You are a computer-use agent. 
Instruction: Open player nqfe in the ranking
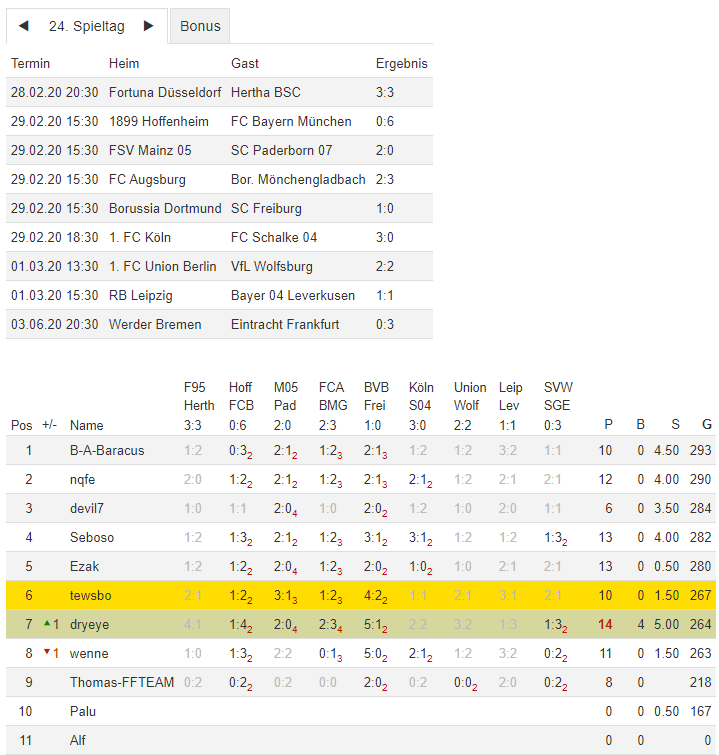pos(82,479)
